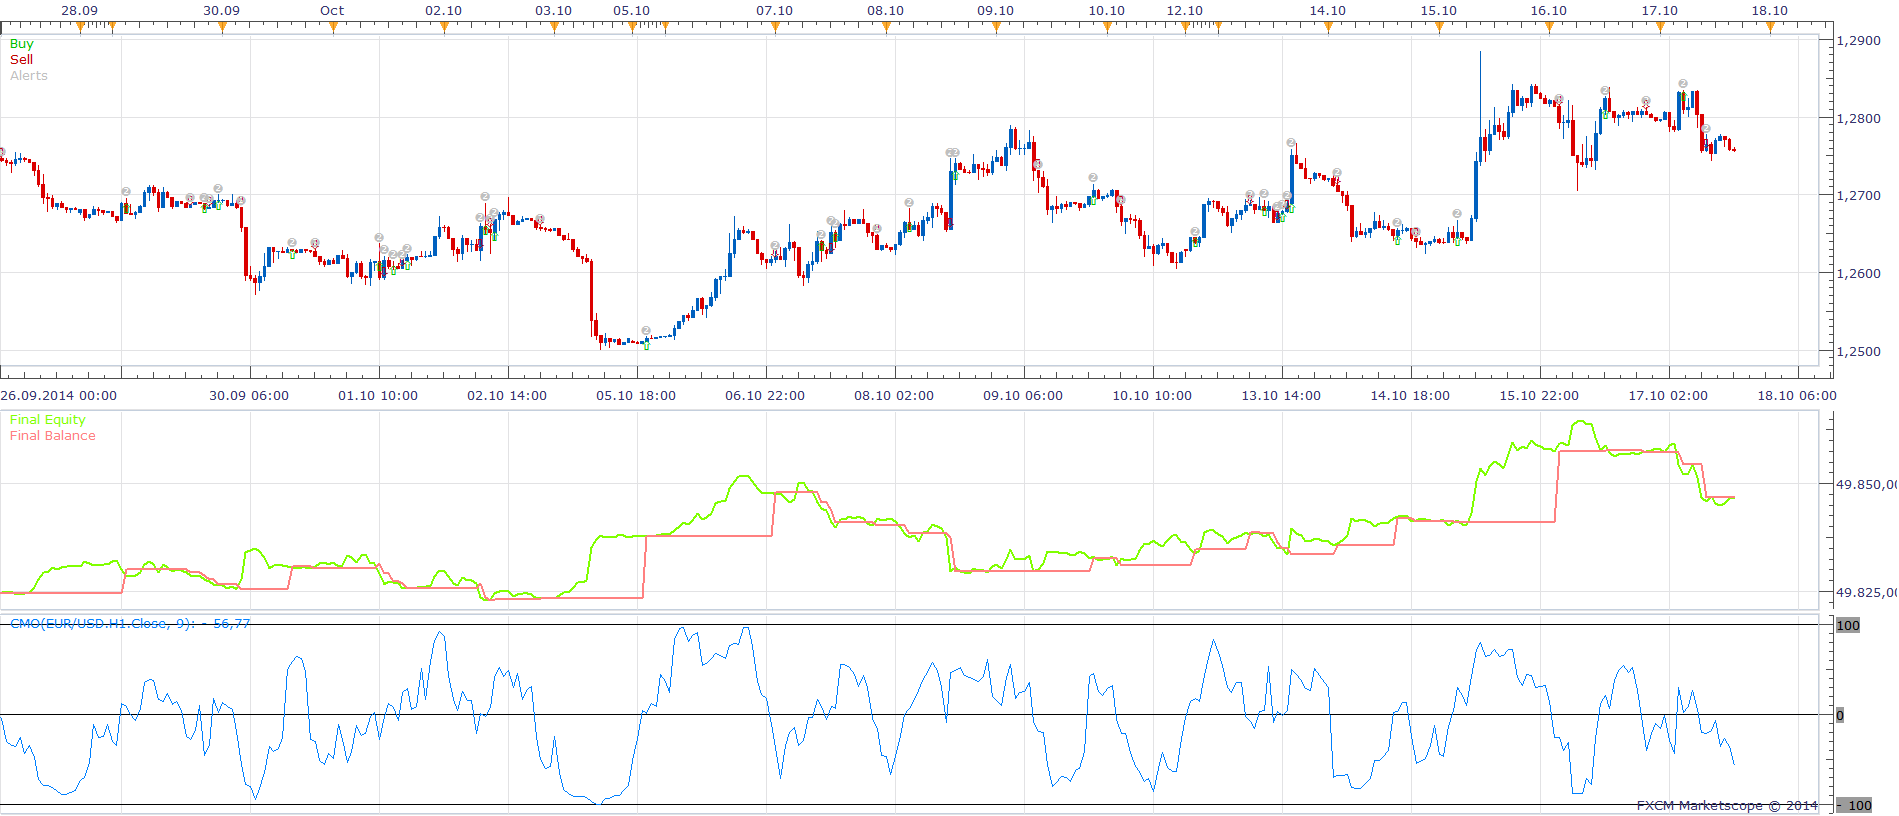Click the 17.10 02:00 time axis label
The height and width of the screenshot is (816, 1899).
point(1668,396)
